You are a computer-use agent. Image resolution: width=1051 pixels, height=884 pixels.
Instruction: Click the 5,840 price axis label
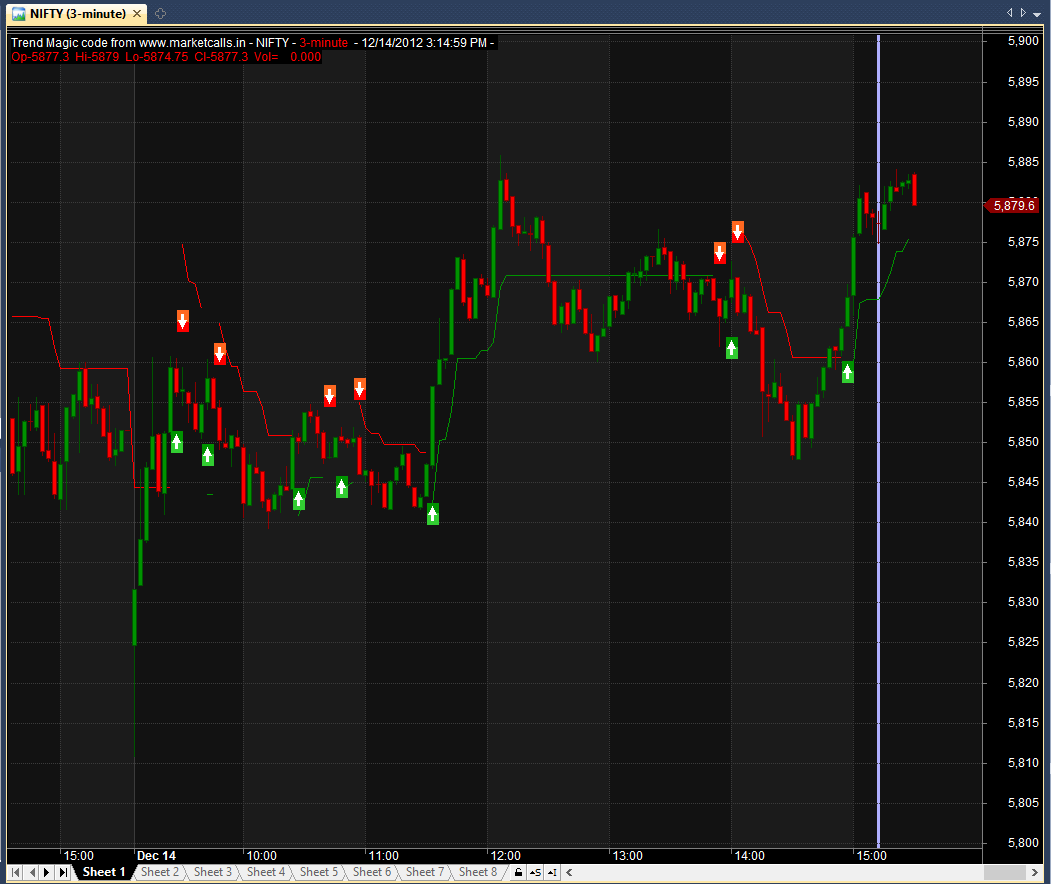pyautogui.click(x=1023, y=521)
